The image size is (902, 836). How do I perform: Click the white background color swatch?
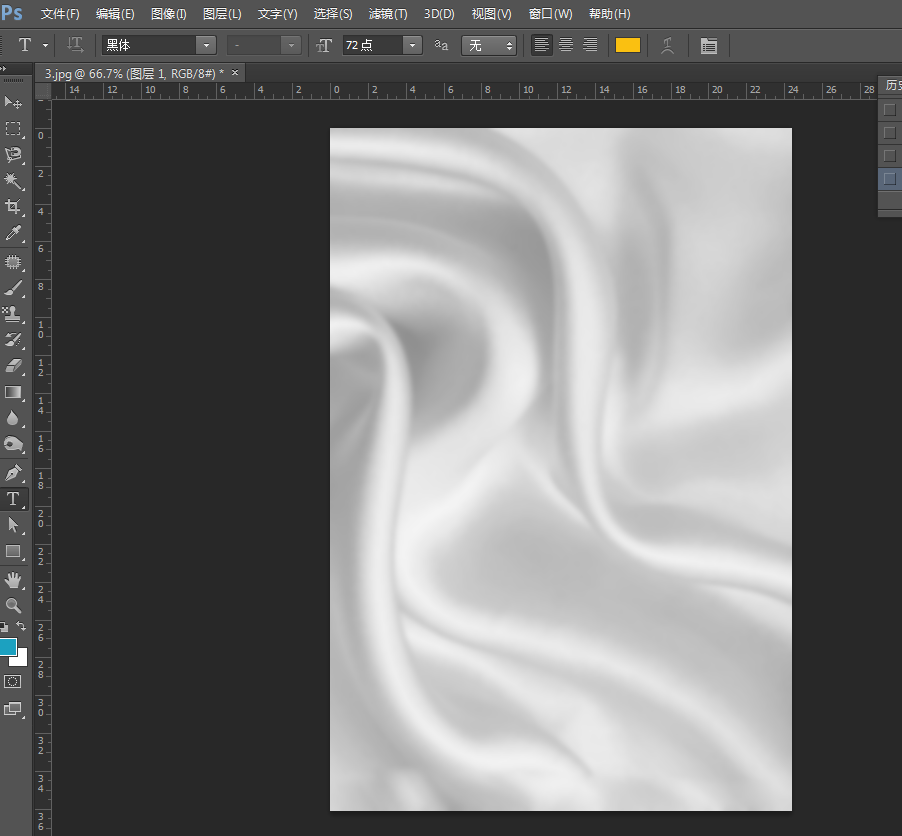point(21,659)
